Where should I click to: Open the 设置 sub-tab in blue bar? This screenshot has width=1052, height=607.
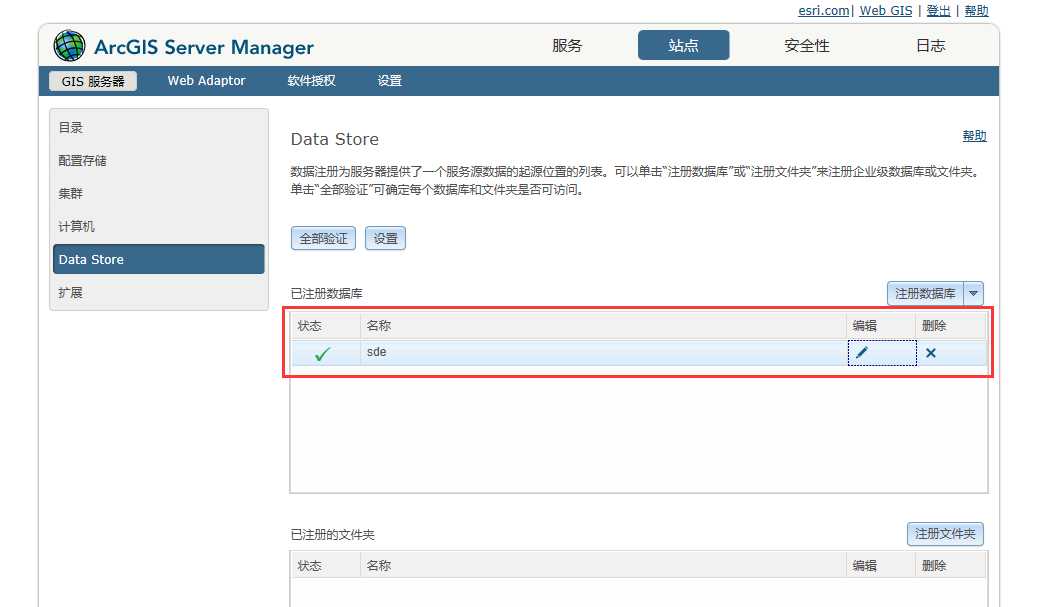[389, 80]
